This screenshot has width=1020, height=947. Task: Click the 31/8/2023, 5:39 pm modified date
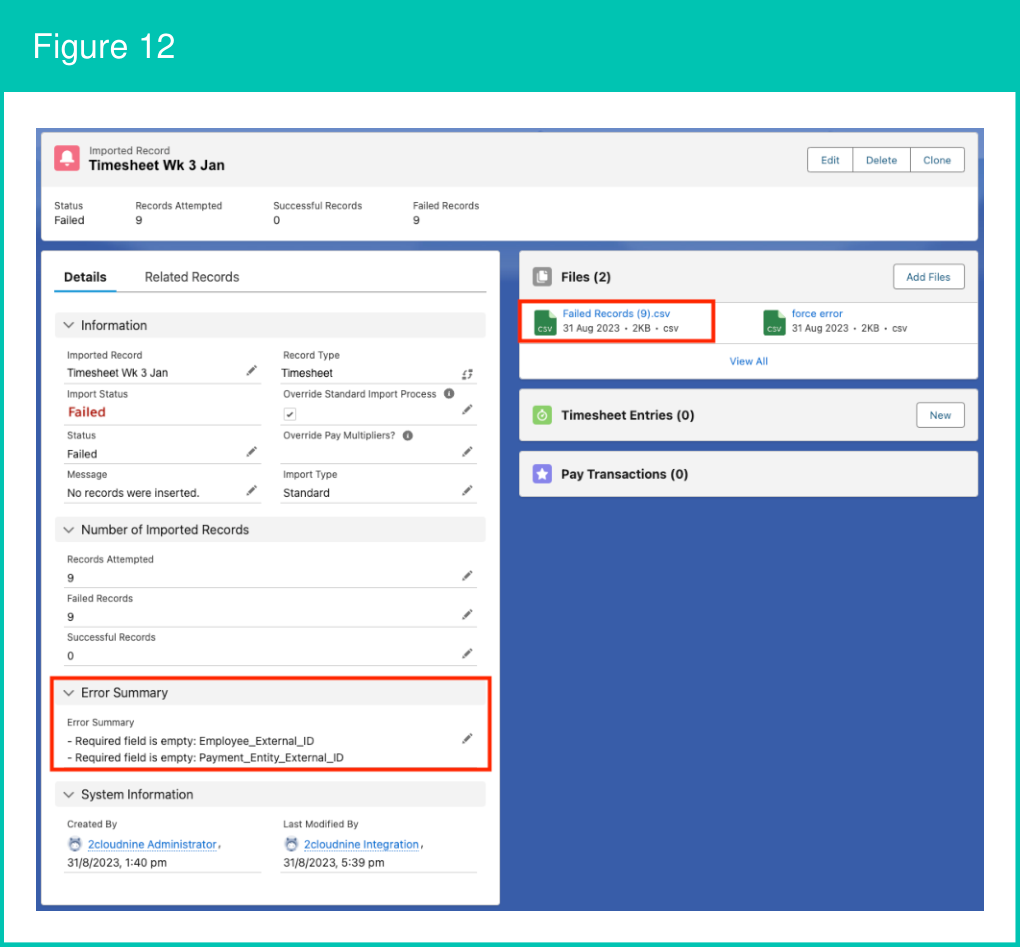(334, 862)
